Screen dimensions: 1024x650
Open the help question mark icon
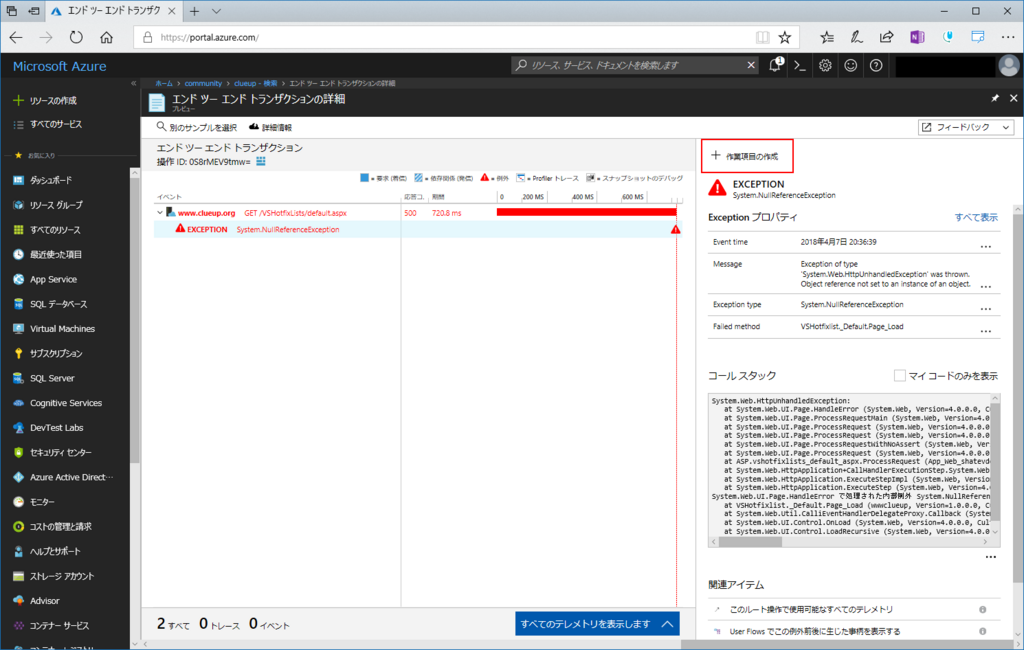[x=876, y=65]
